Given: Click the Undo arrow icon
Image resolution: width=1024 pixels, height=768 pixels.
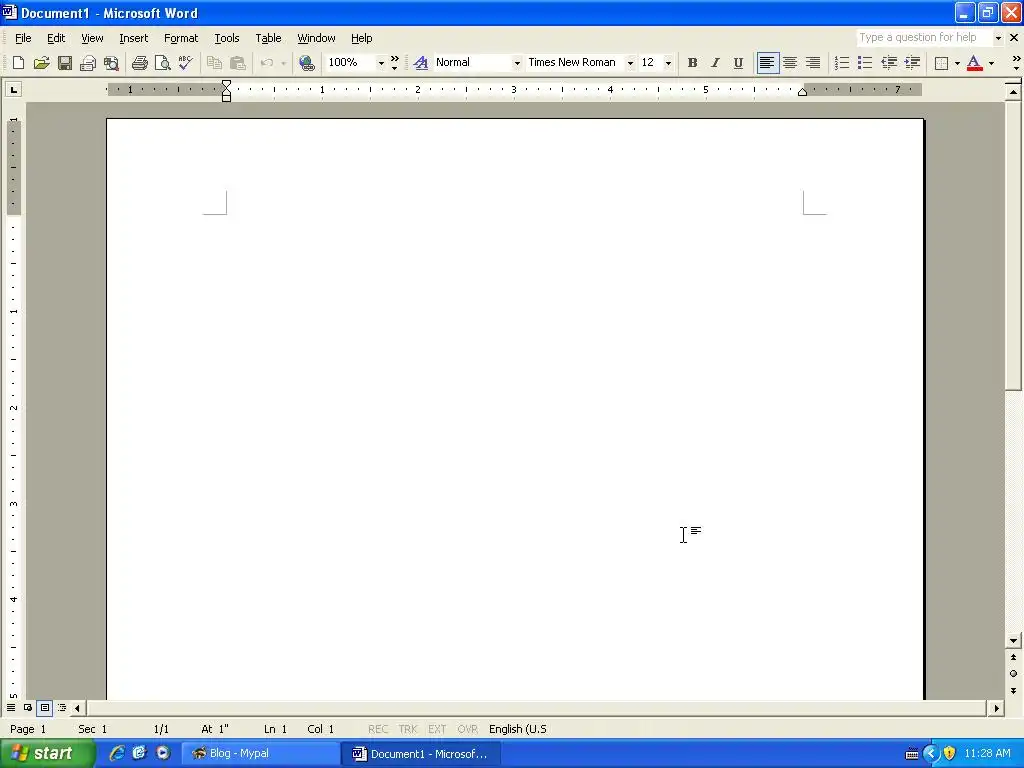Looking at the screenshot, I should point(266,63).
